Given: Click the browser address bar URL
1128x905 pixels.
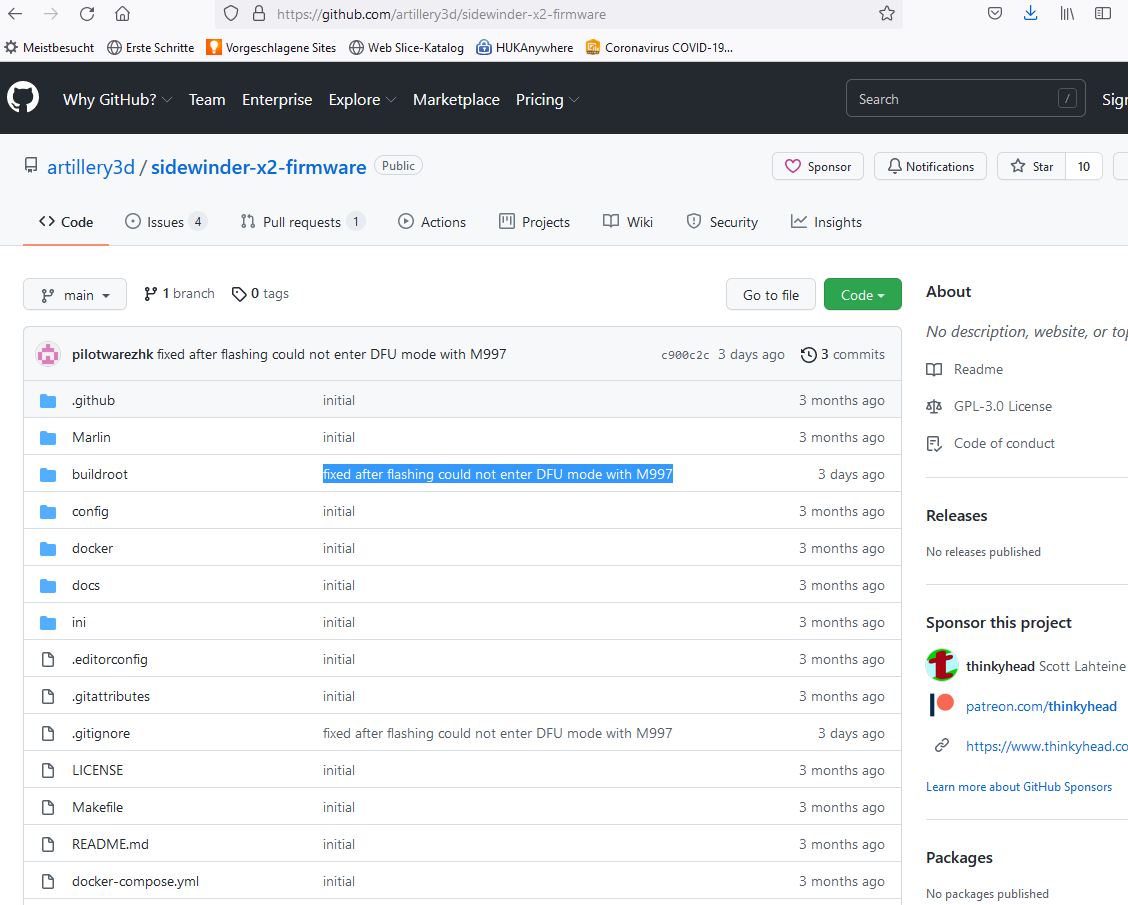Looking at the screenshot, I should [x=441, y=14].
